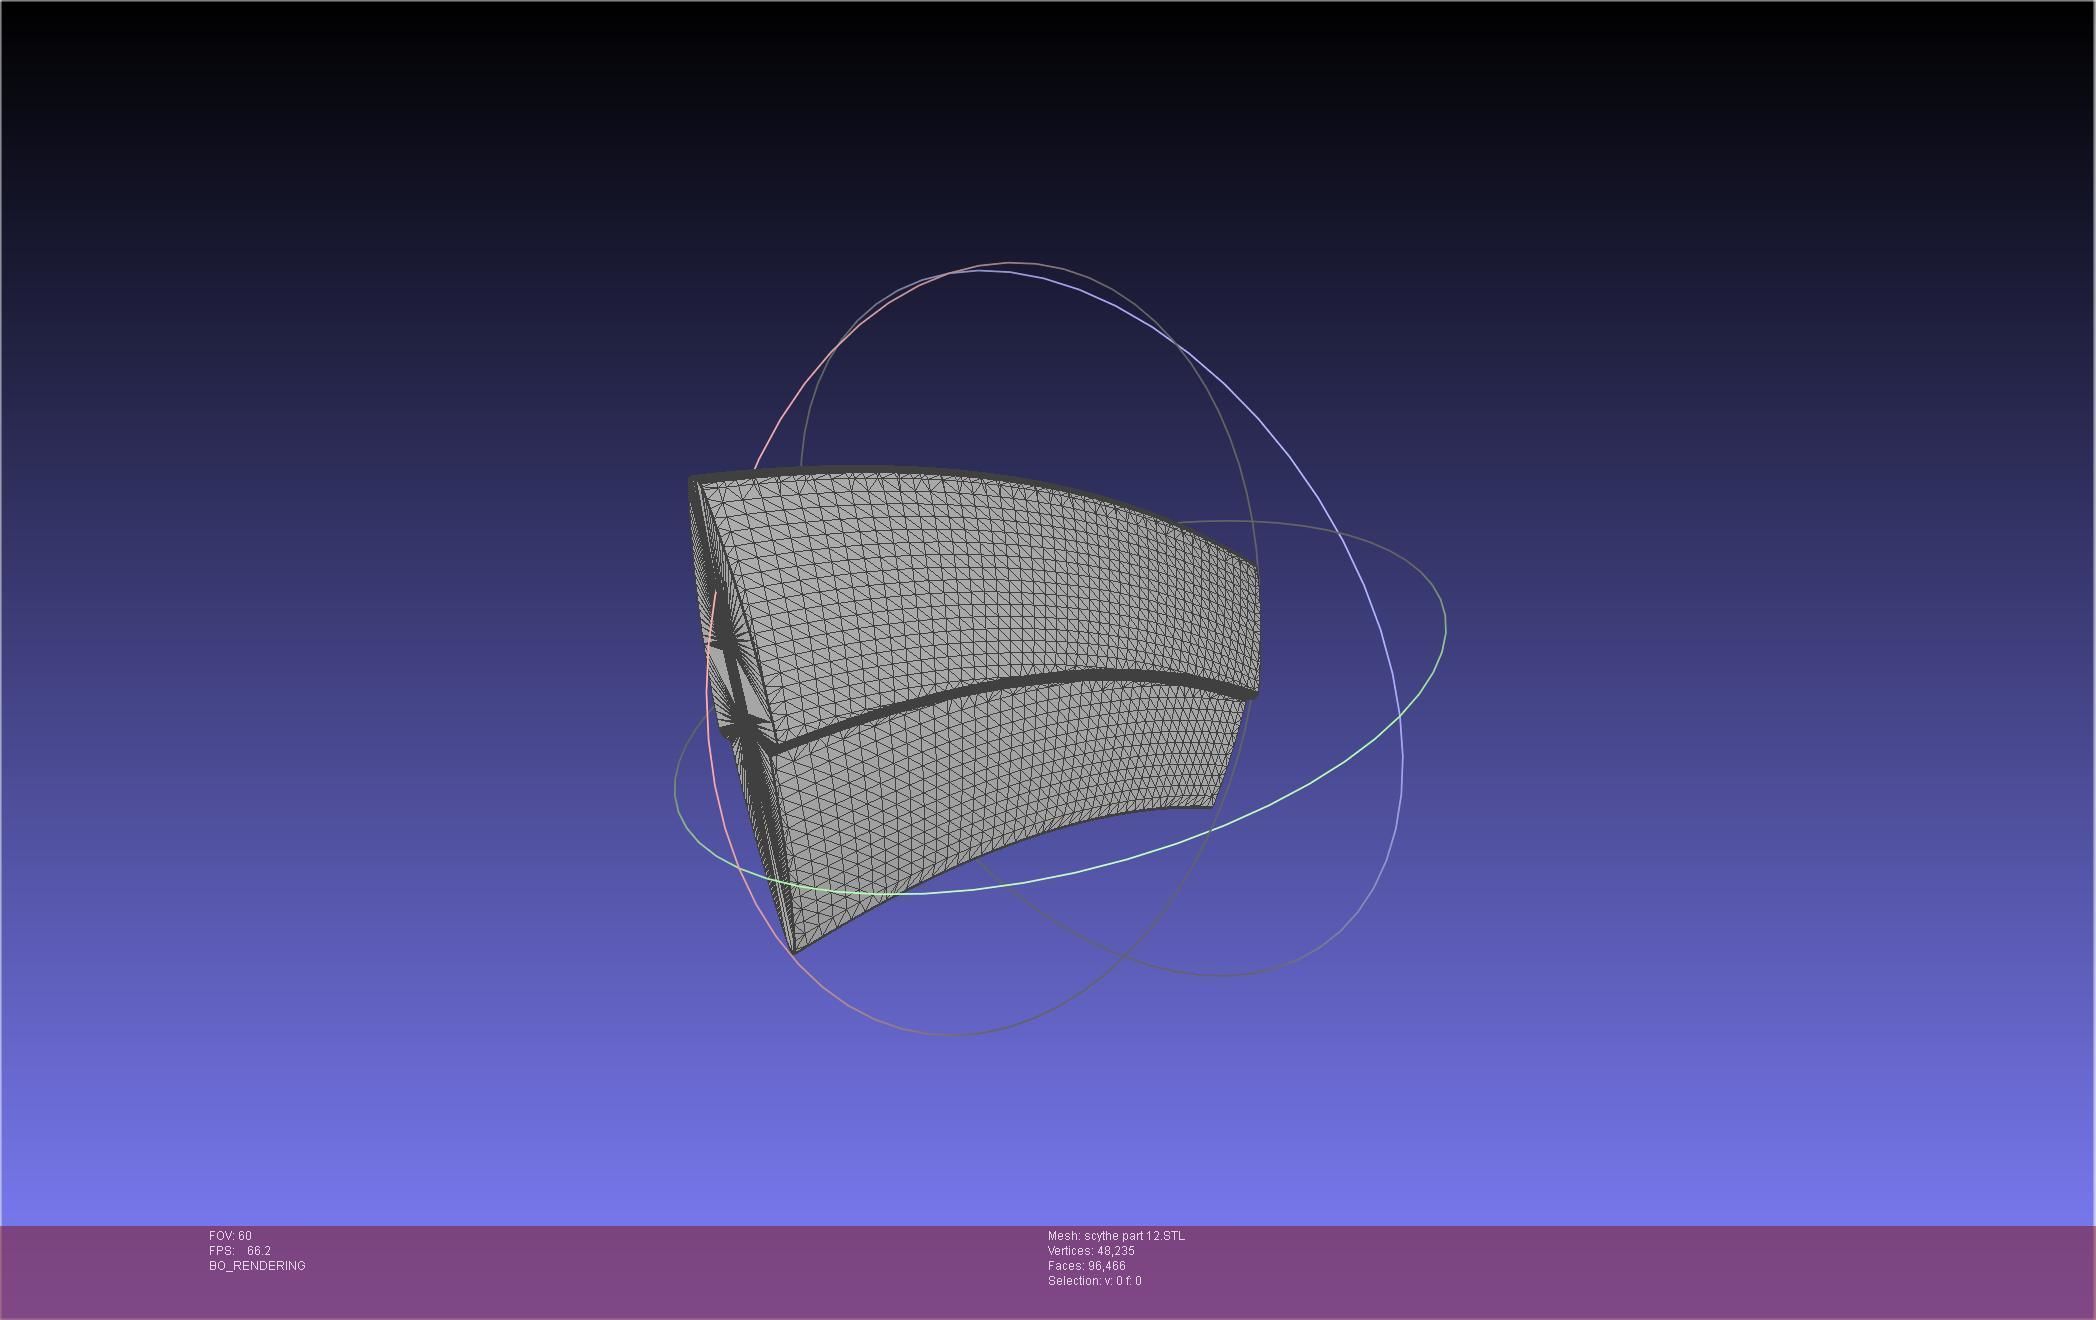Click the Selection v: 0 f: 0 text
The height and width of the screenshot is (1320, 2096).
point(1094,1281)
